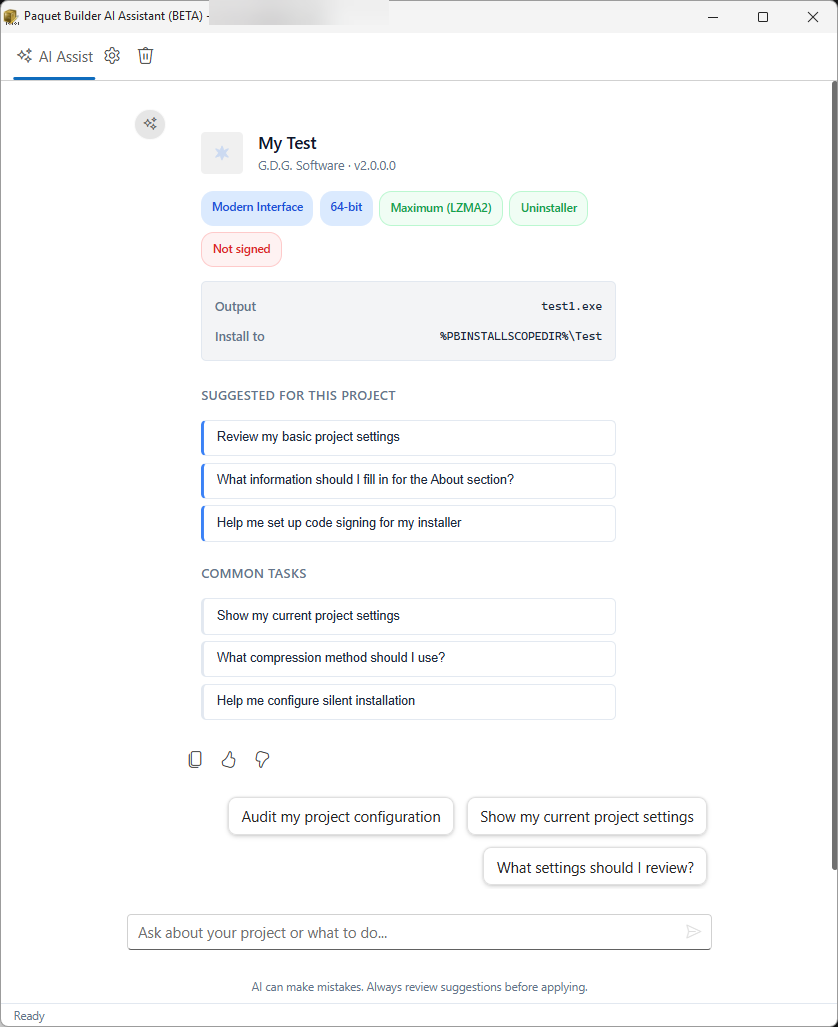Click the project thumbnail next to My Test
838x1027 pixels.
221,153
